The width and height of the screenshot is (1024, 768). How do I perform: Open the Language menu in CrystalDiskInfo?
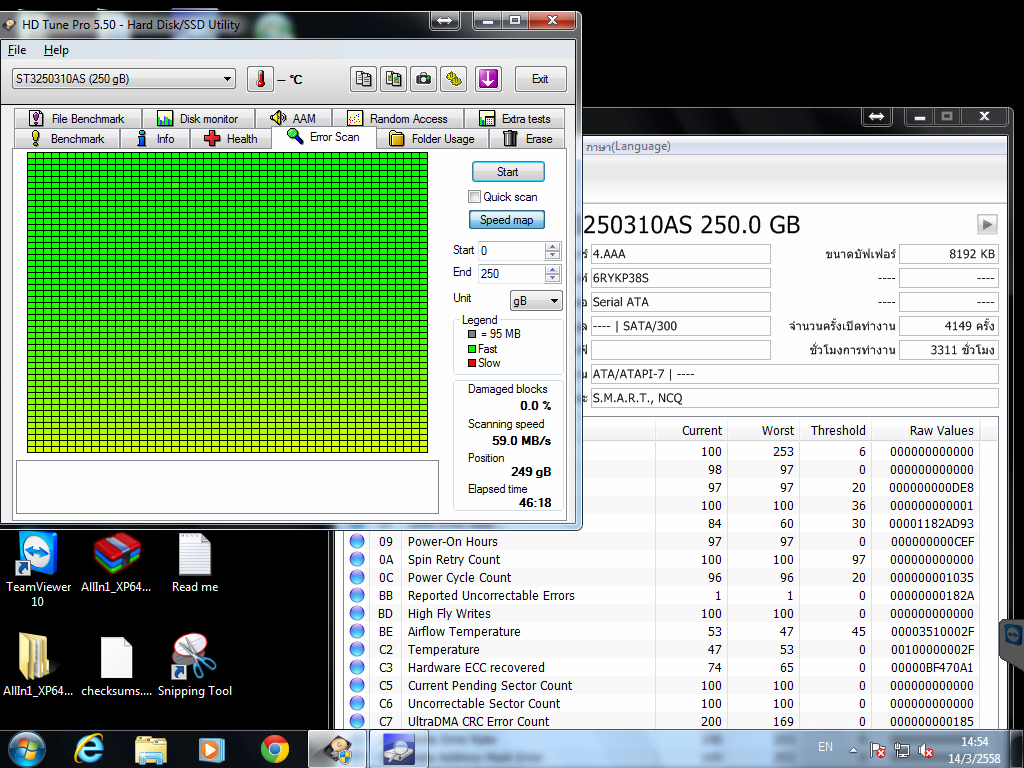(628, 146)
